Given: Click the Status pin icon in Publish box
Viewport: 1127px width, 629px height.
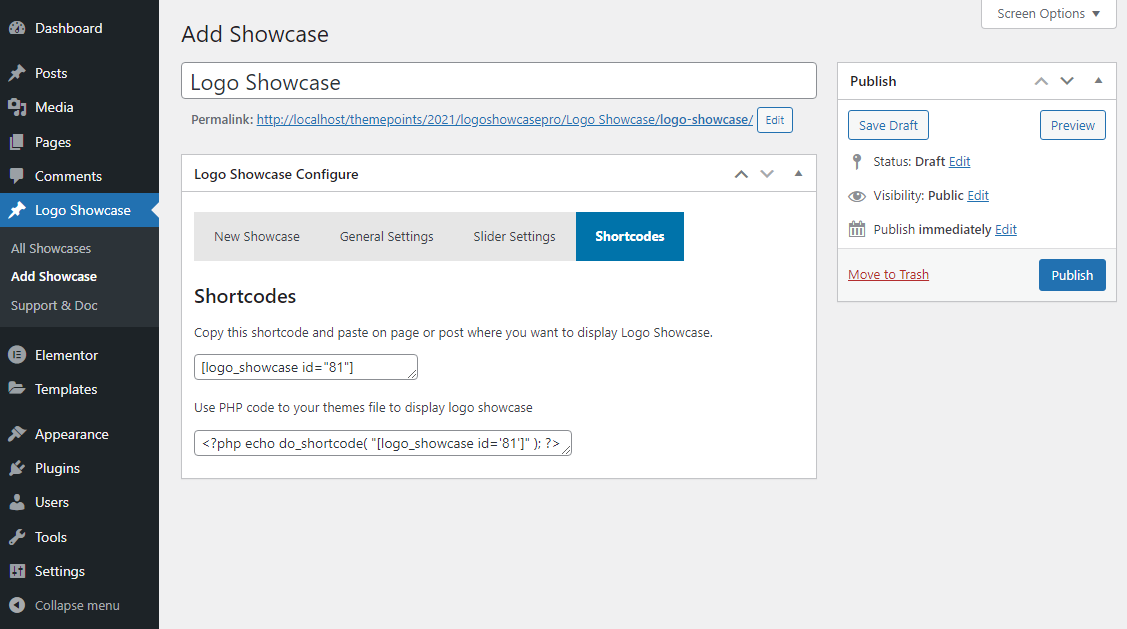Looking at the screenshot, I should click(857, 162).
